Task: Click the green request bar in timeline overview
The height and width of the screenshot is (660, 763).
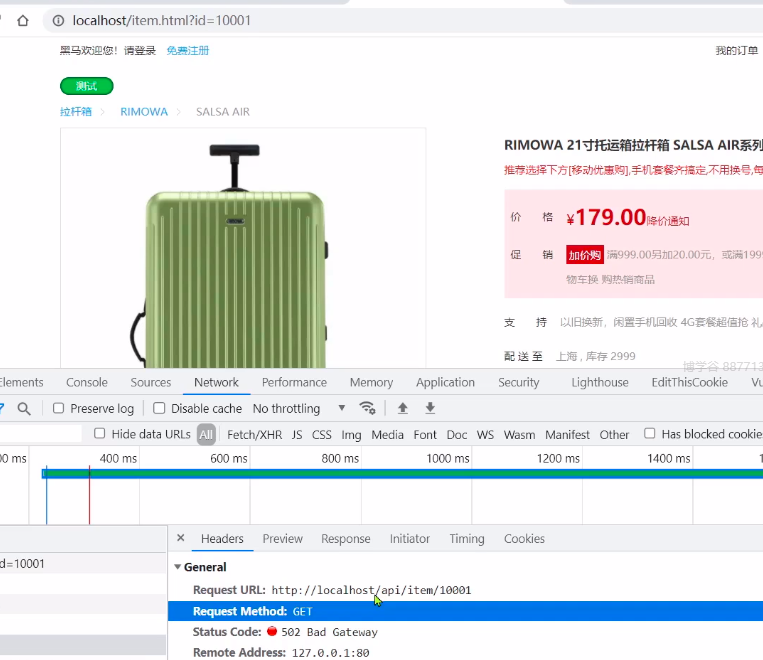Action: pyautogui.click(x=402, y=473)
